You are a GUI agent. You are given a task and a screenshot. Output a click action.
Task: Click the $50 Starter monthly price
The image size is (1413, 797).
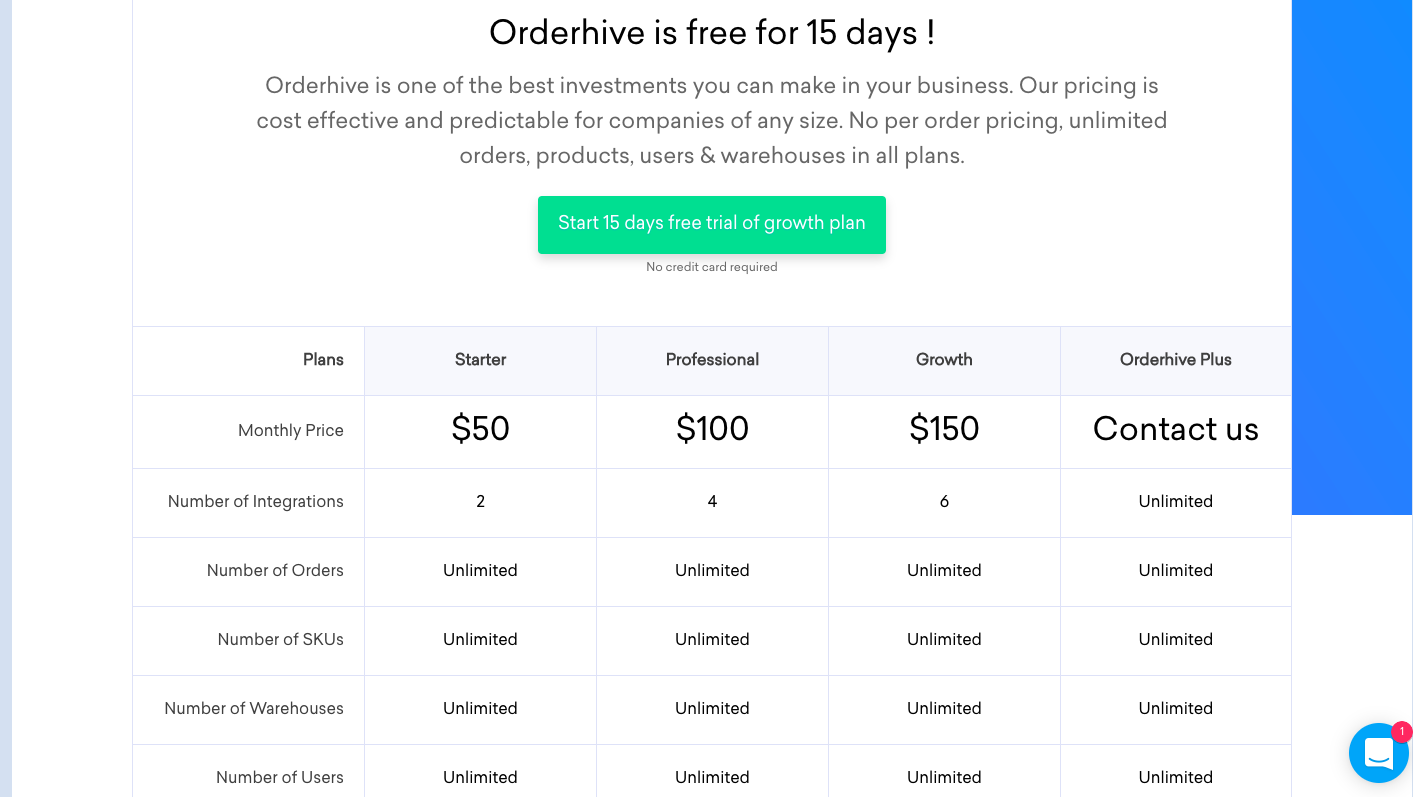click(480, 429)
